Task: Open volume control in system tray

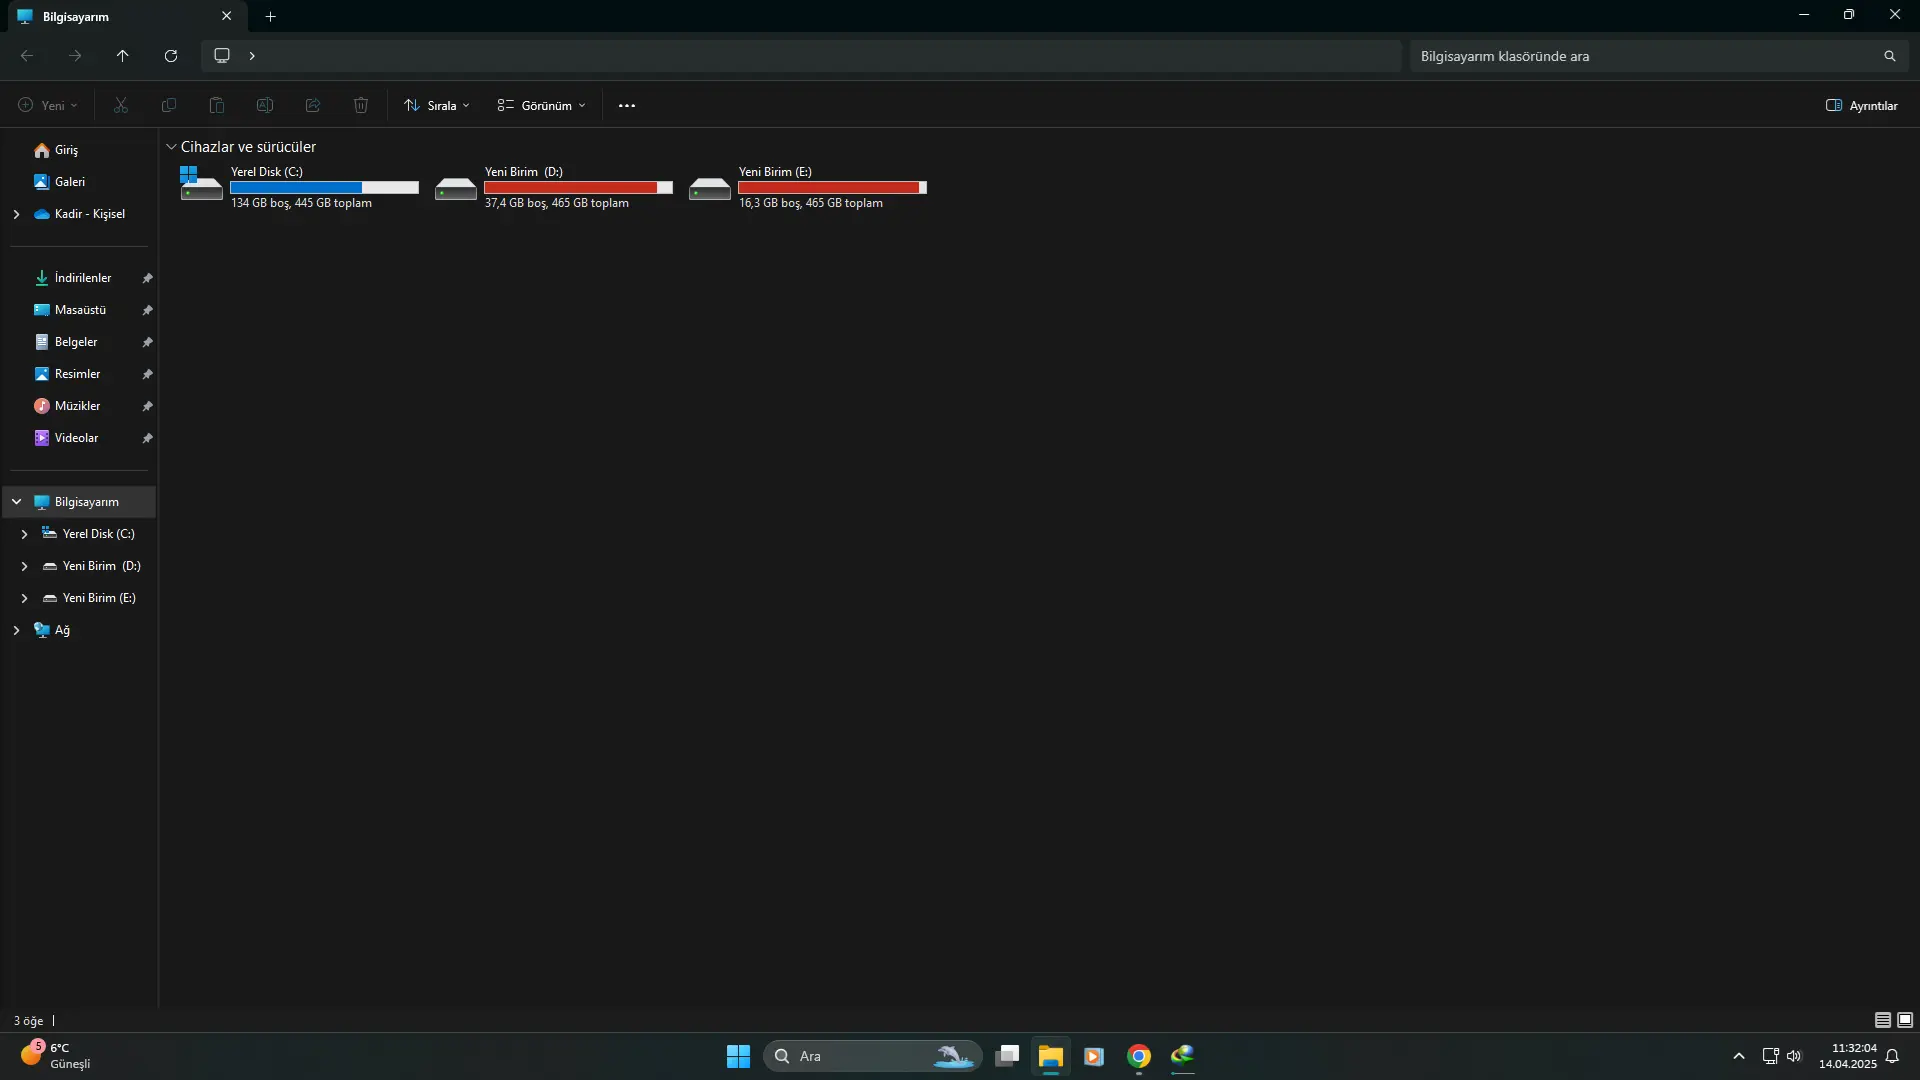Action: 1794,1056
